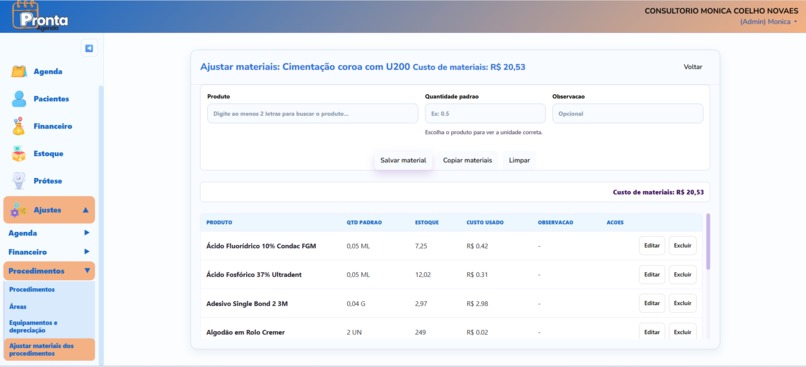Screen dimensions: 806x367
Task: Open the Financeiro main menu item
Action: (52, 126)
